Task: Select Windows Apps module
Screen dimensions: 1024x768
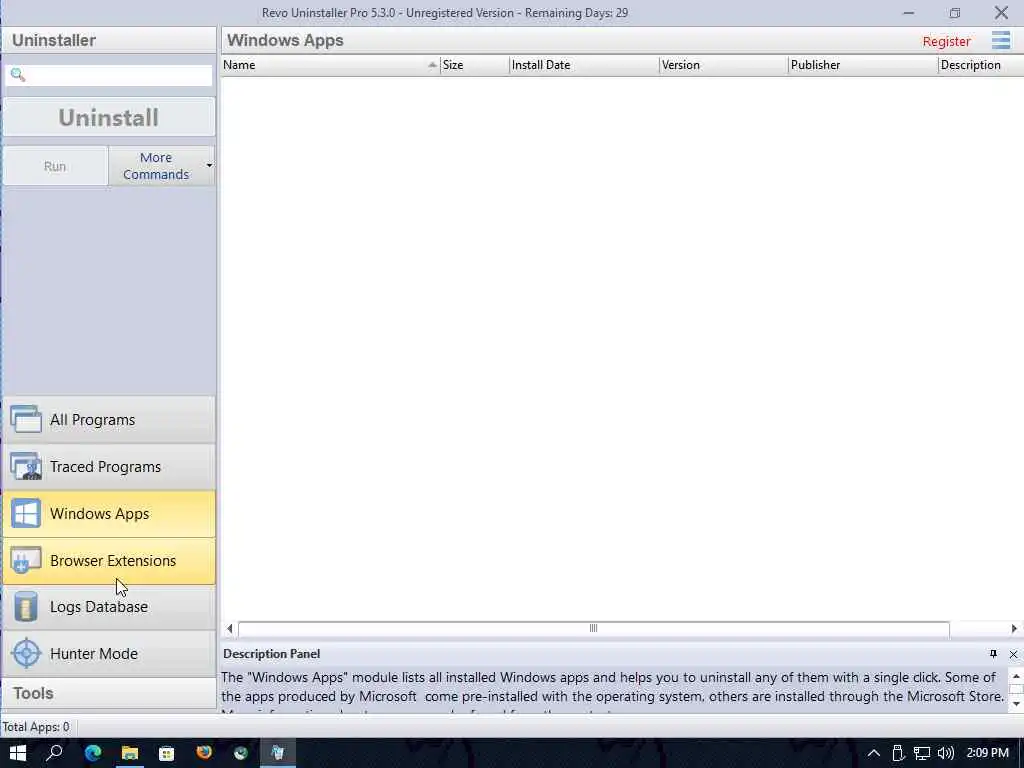Action: click(108, 513)
